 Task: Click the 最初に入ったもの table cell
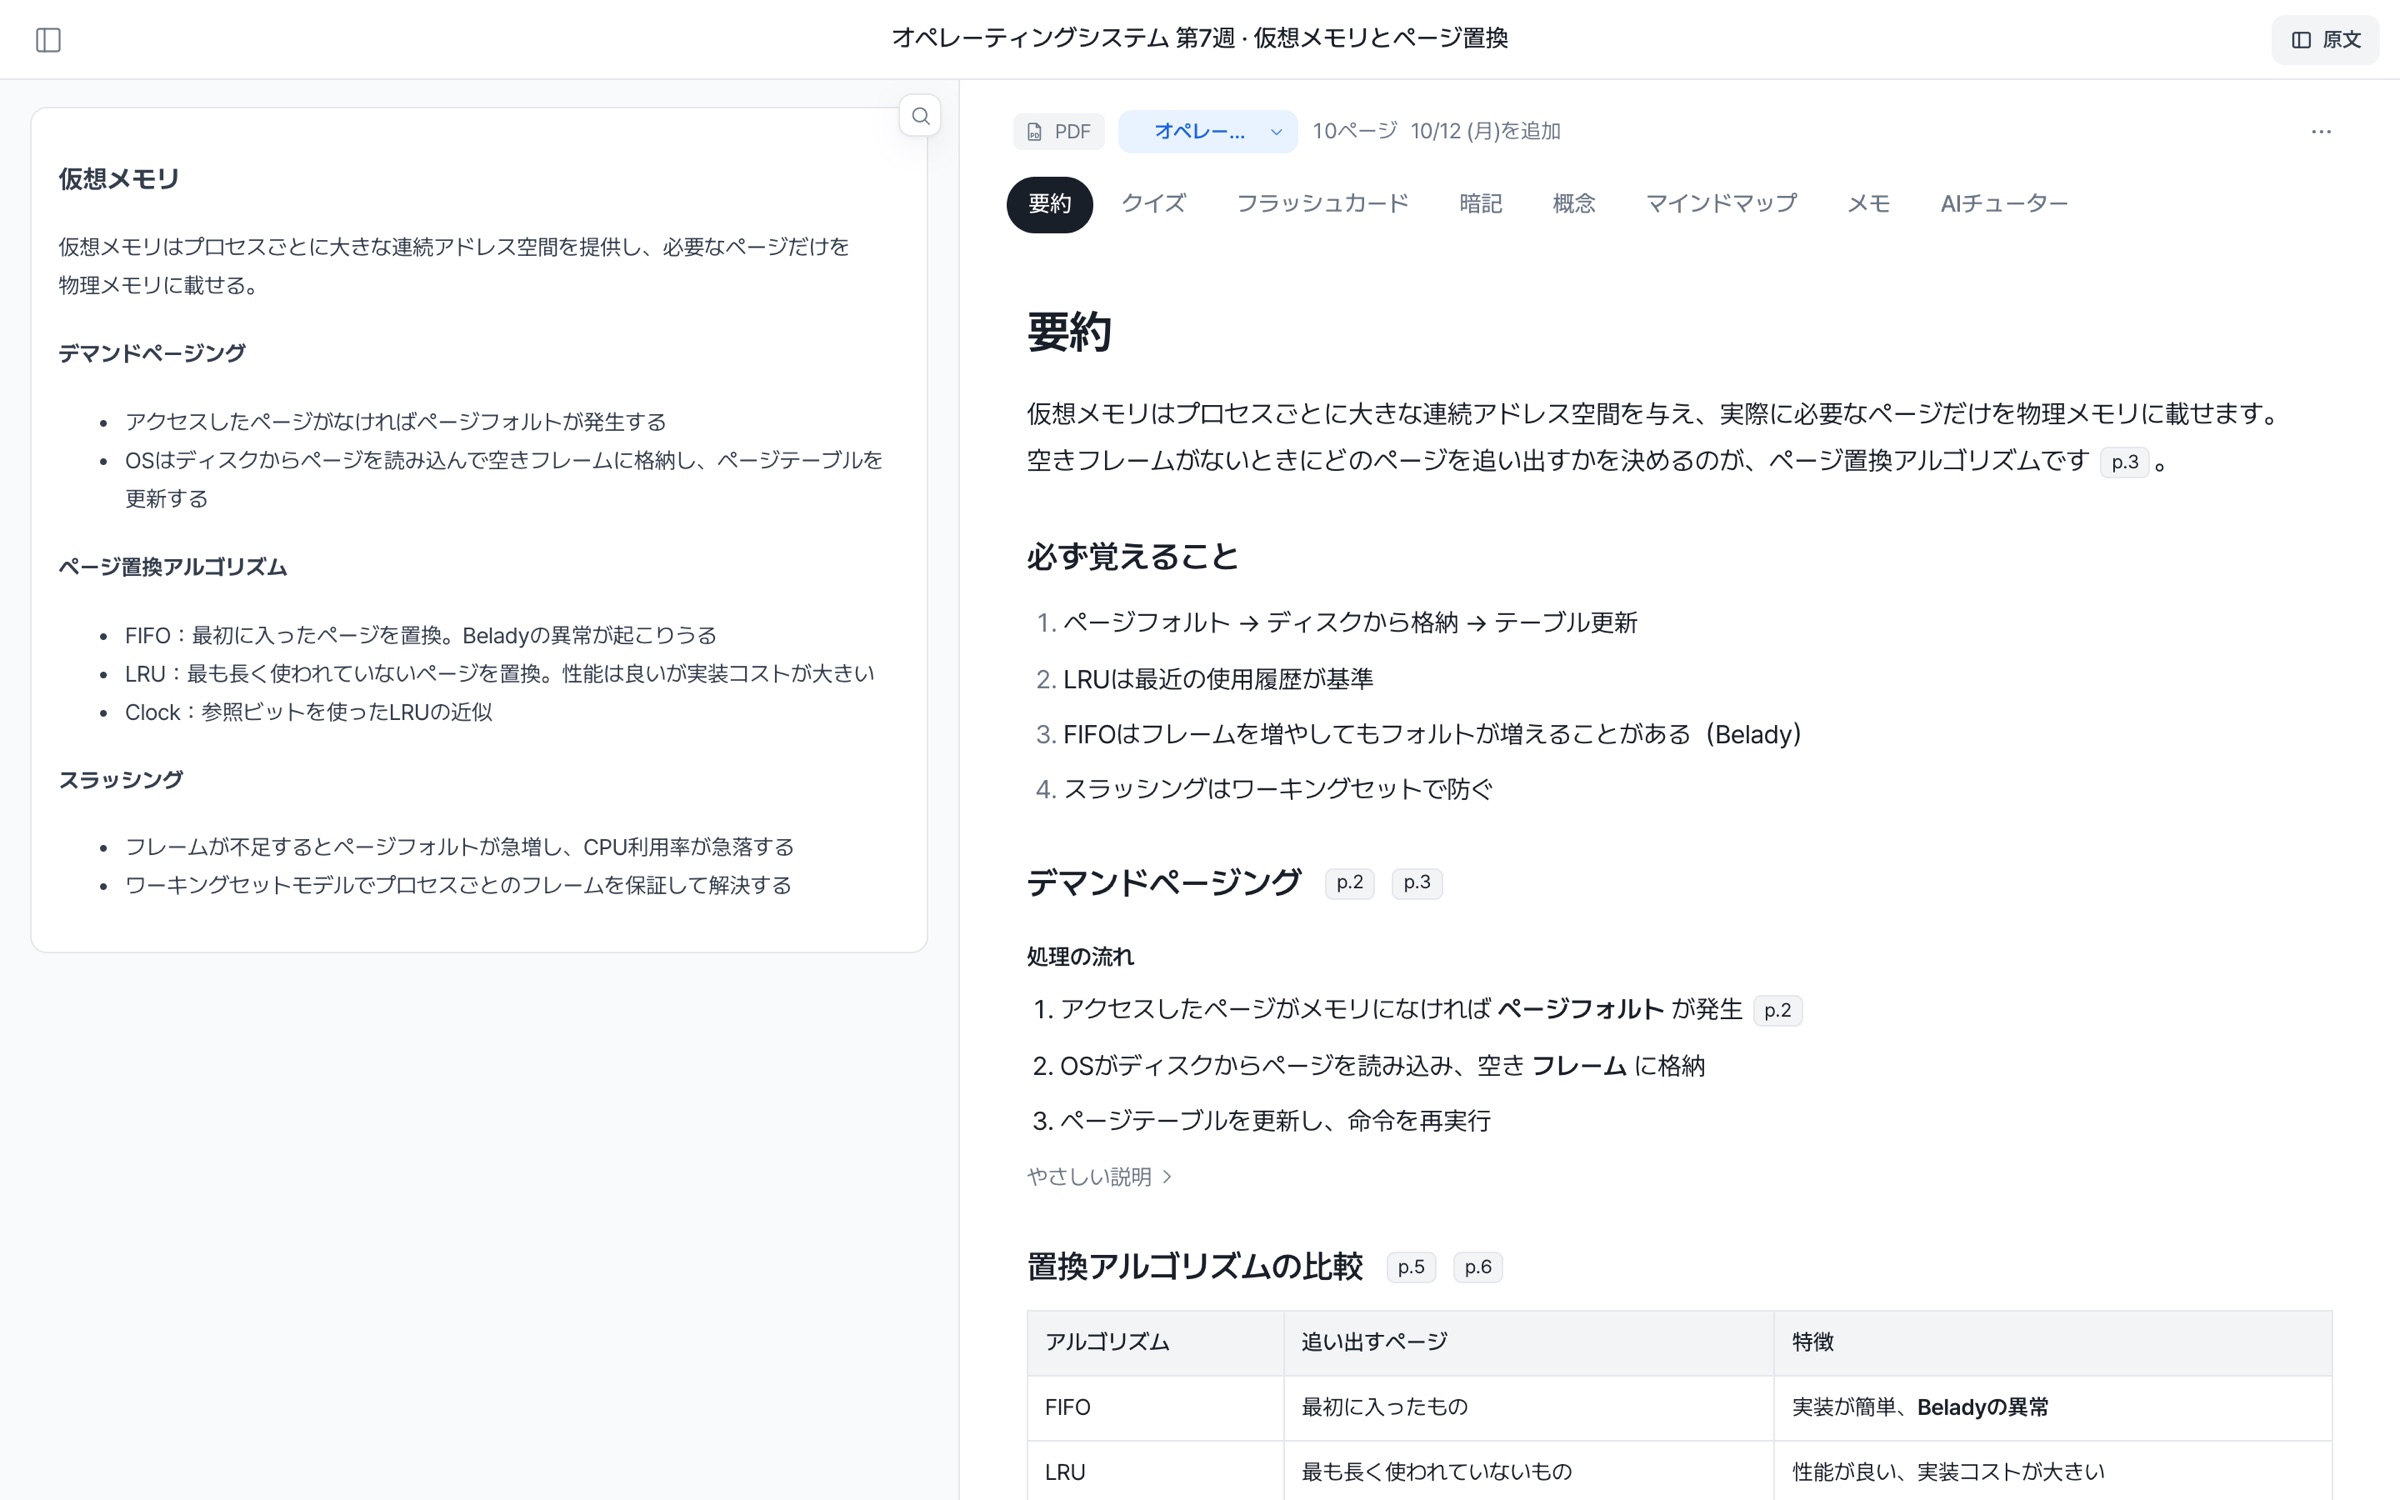point(1528,1408)
